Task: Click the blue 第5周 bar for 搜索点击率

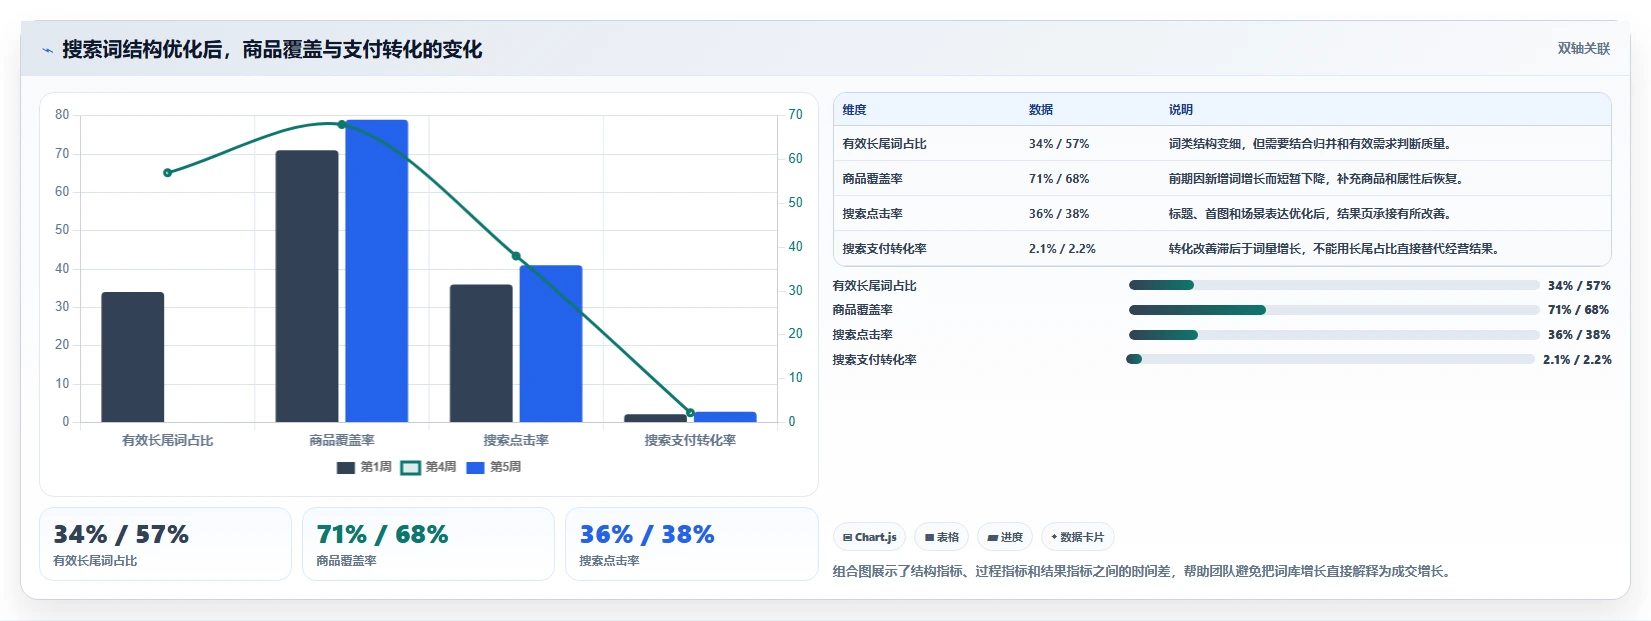Action: pos(551,344)
